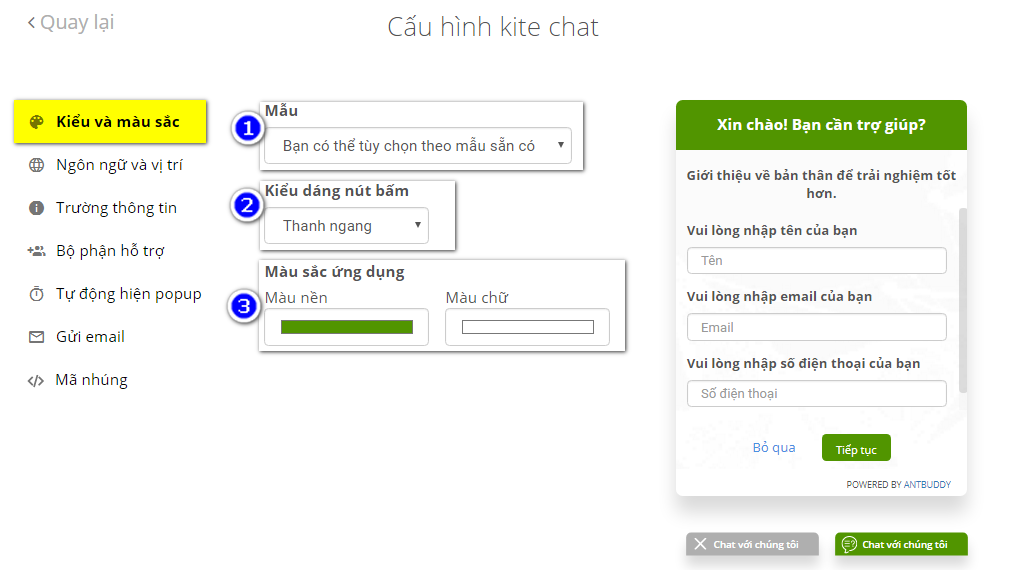1010x570 pixels.
Task: Click the Bỏ qua skip link
Action: 774,448
